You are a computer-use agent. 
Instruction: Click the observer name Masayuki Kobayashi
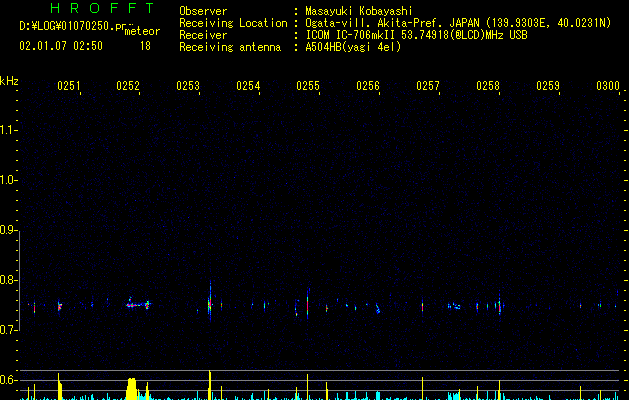(x=359, y=11)
